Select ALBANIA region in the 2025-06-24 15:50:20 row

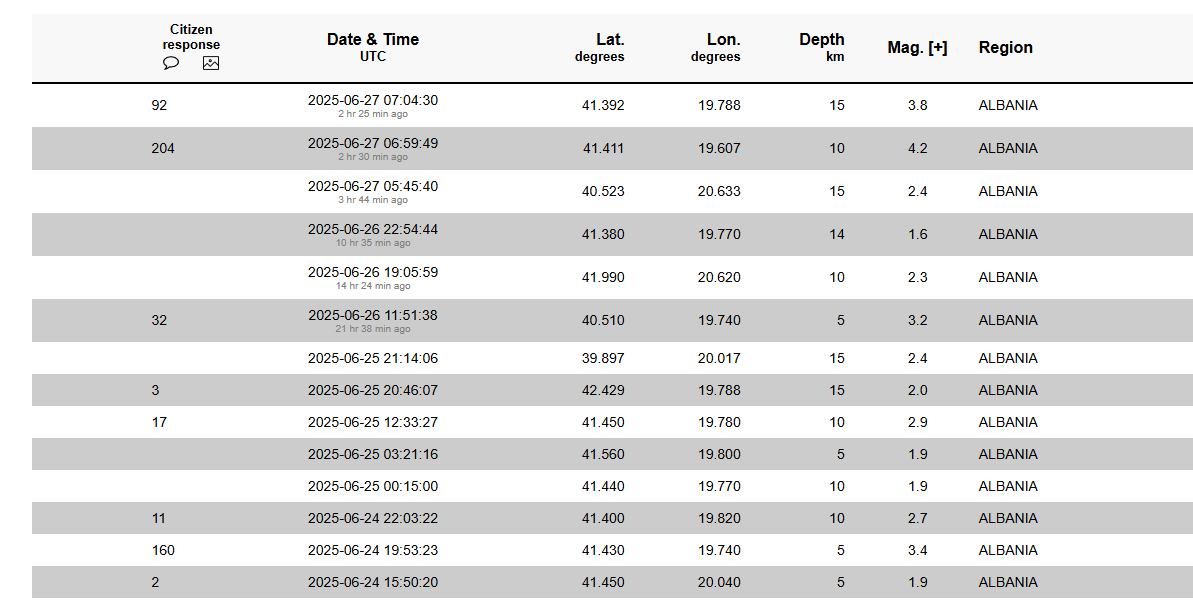tap(1007, 582)
